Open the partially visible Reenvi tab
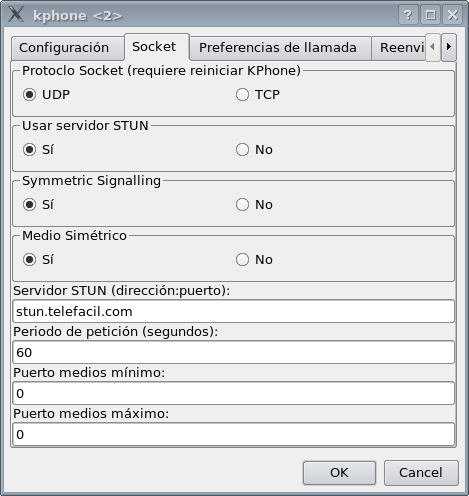The width and height of the screenshot is (469, 496). click(399, 48)
